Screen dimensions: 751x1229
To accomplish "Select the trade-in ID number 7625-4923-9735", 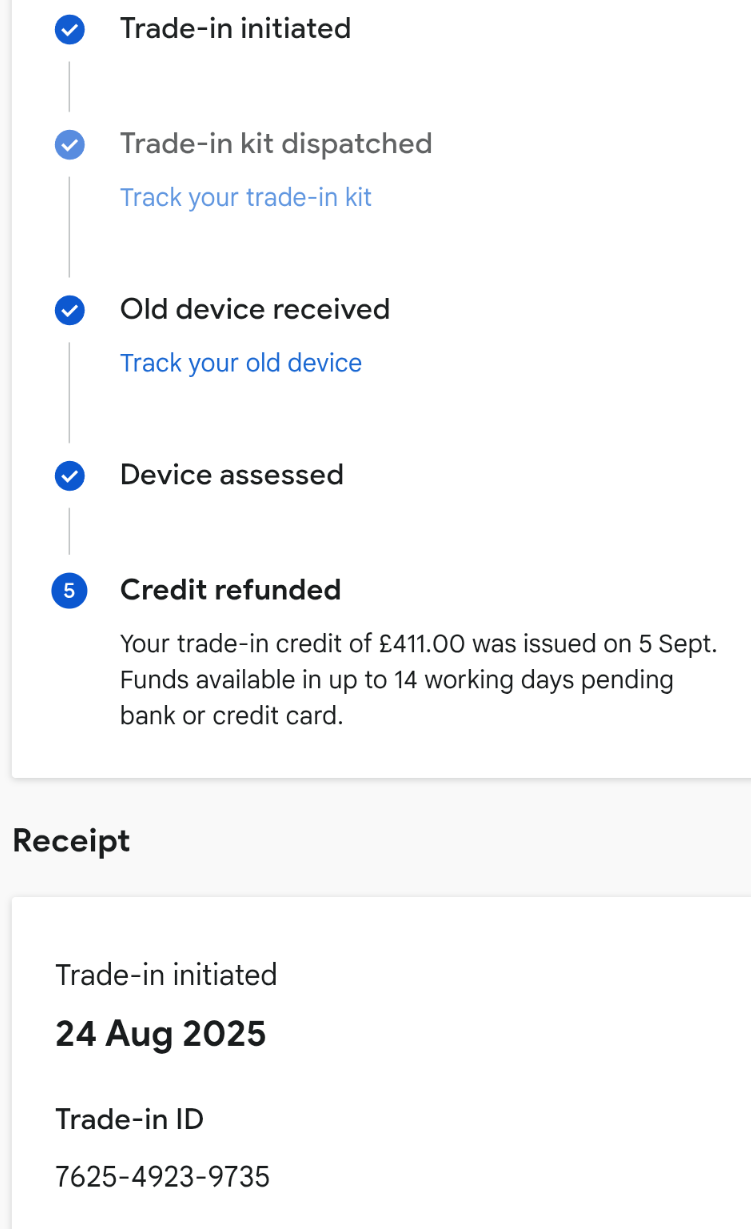I will 163,1177.
